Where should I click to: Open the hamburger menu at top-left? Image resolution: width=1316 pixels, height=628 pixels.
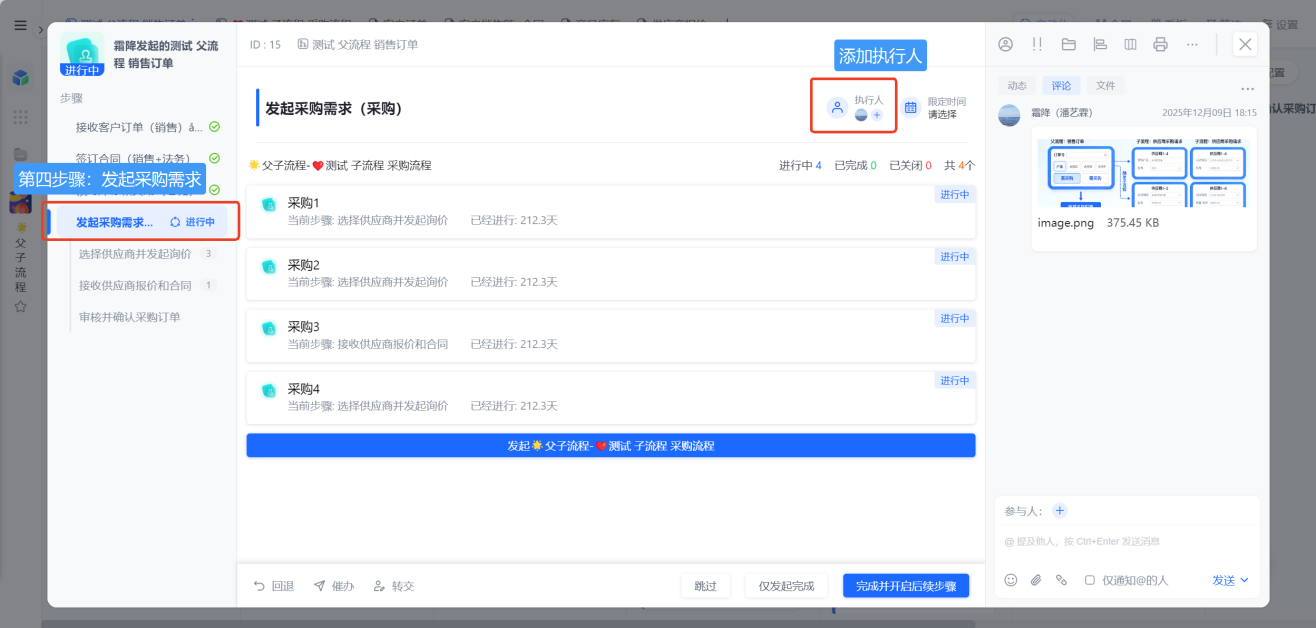point(20,26)
